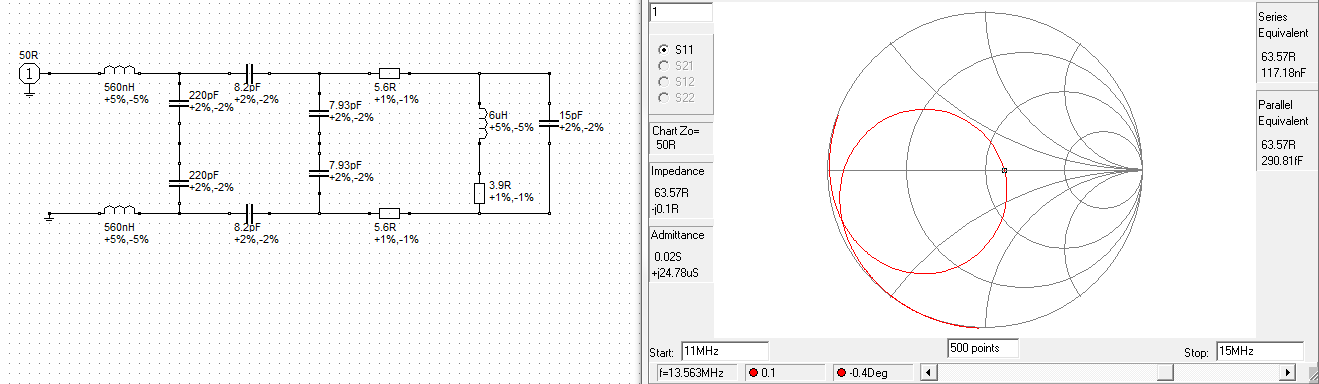Select the bottom 5.6R series resistor
This screenshot has width=1319, height=384.
389,212
